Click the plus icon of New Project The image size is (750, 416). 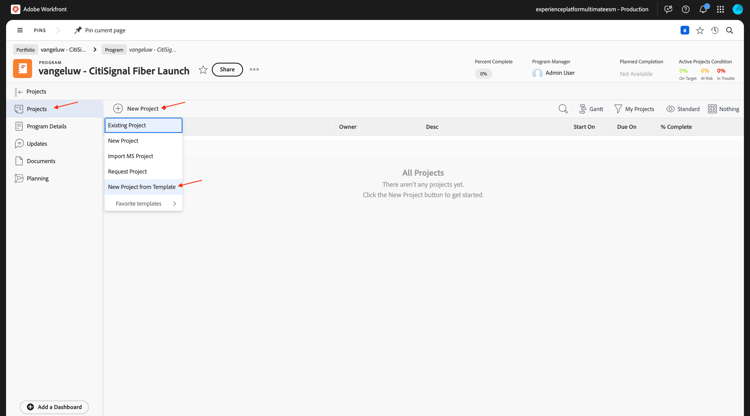point(118,109)
